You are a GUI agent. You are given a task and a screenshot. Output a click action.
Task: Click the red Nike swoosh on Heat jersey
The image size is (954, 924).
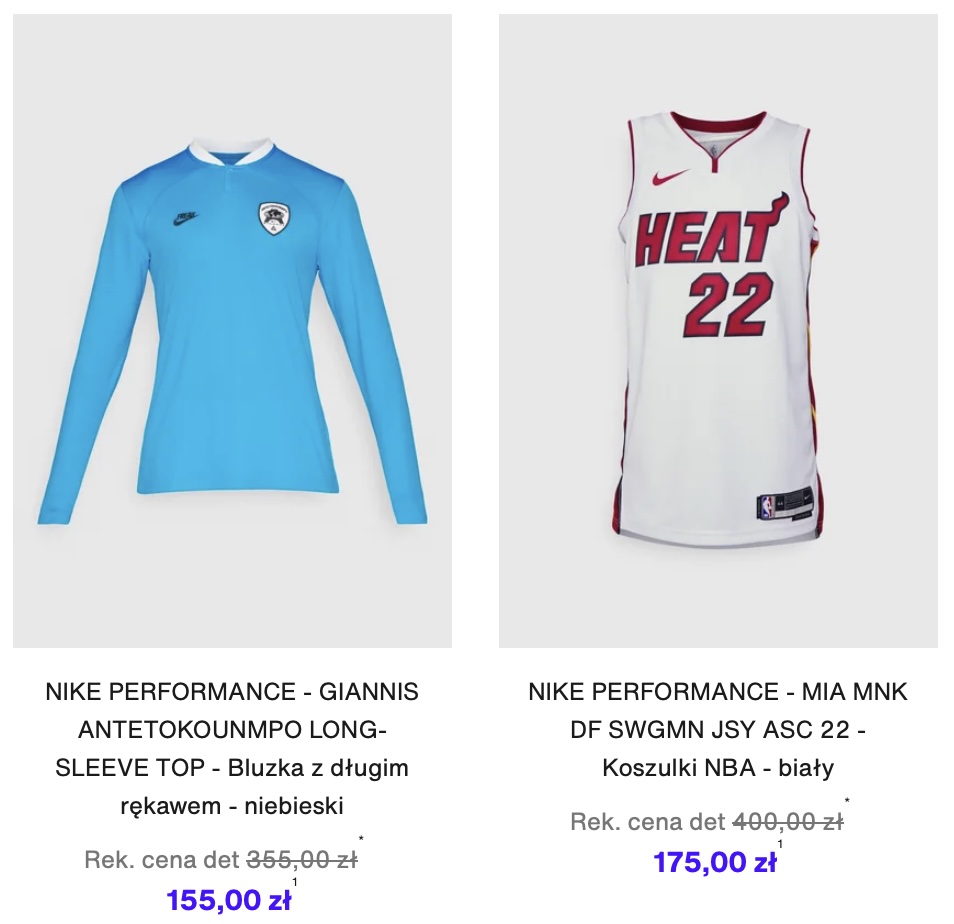click(670, 177)
